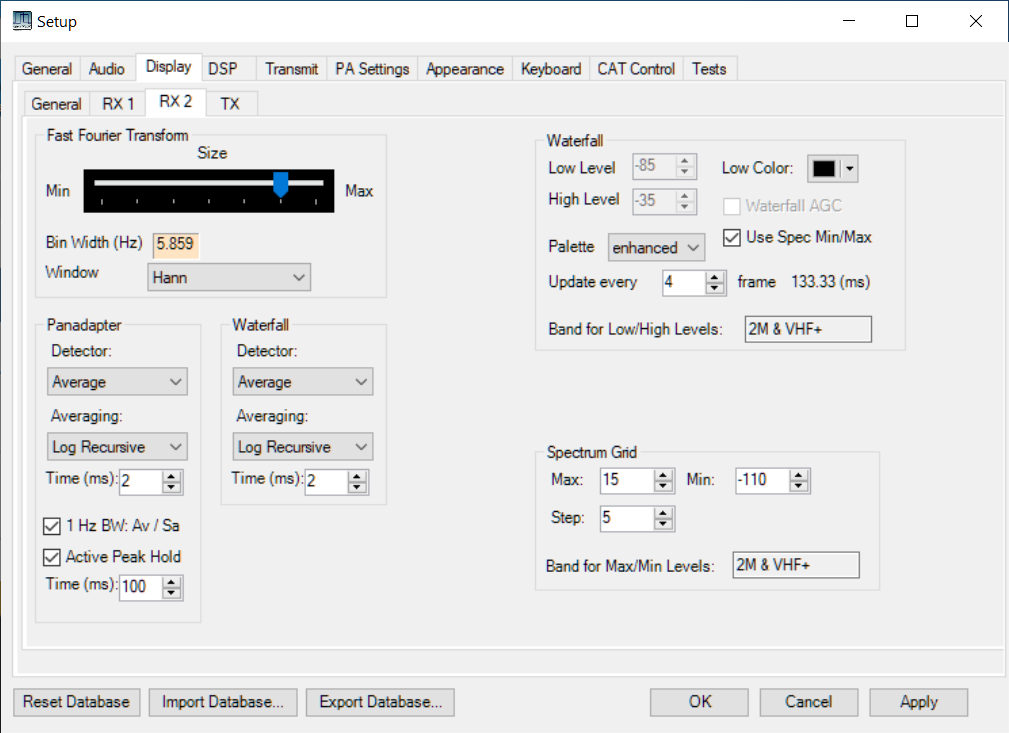
Task: Decrease Active Peak Hold time value
Action: point(172,593)
